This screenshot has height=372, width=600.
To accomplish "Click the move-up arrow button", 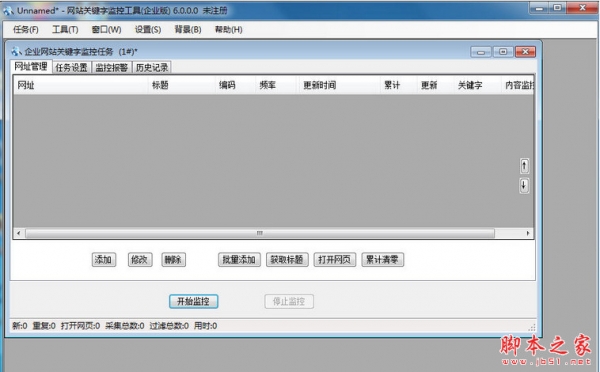I will click(524, 166).
